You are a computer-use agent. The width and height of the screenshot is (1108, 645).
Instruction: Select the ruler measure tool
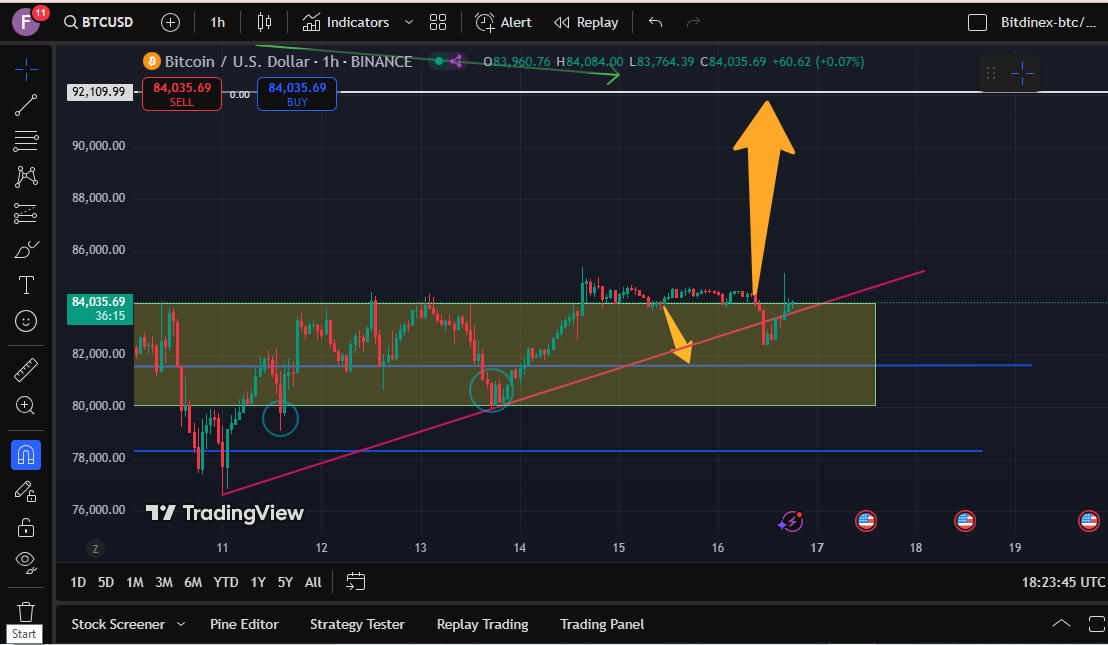(x=26, y=369)
